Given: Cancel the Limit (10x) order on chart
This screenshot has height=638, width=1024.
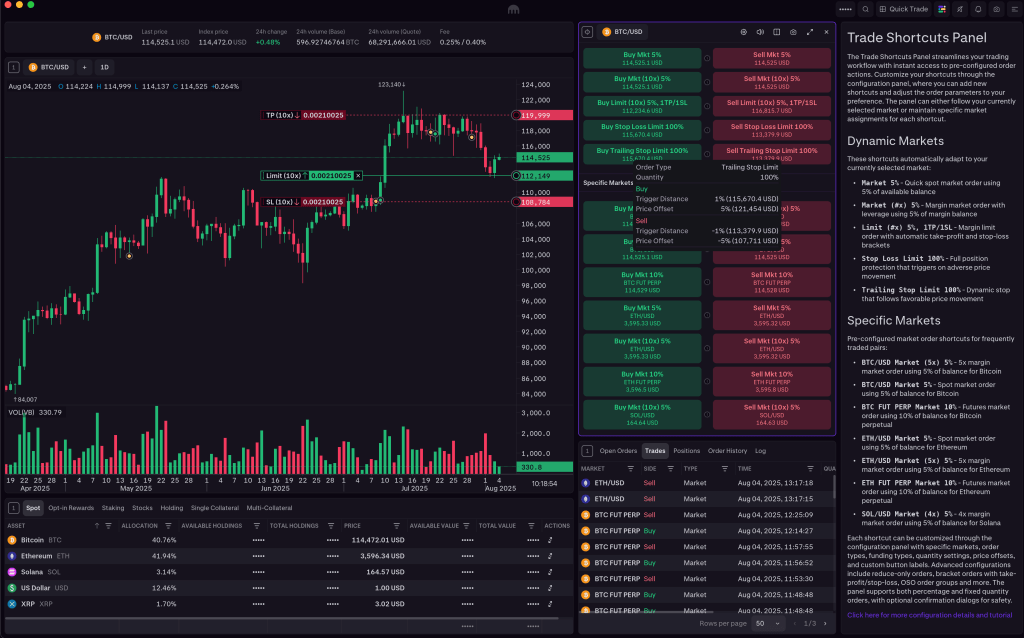Looking at the screenshot, I should point(357,176).
